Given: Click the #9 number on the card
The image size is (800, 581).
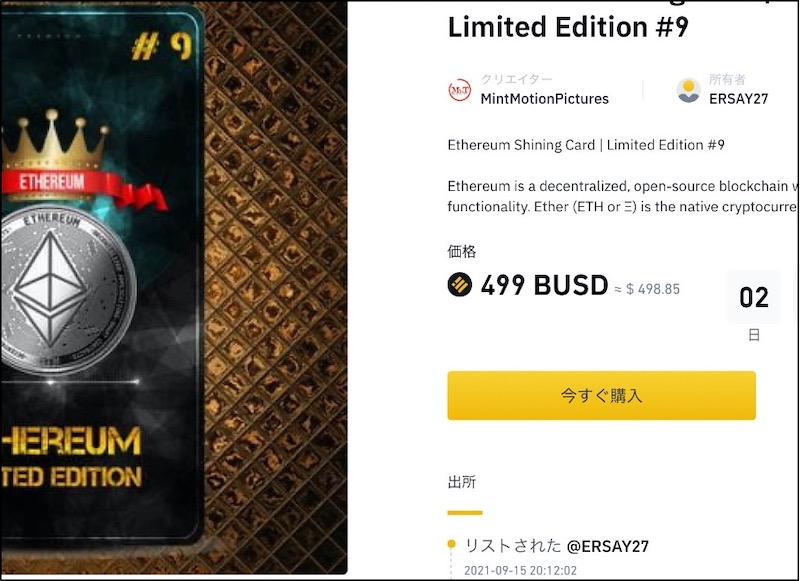Looking at the screenshot, I should click(x=161, y=46).
